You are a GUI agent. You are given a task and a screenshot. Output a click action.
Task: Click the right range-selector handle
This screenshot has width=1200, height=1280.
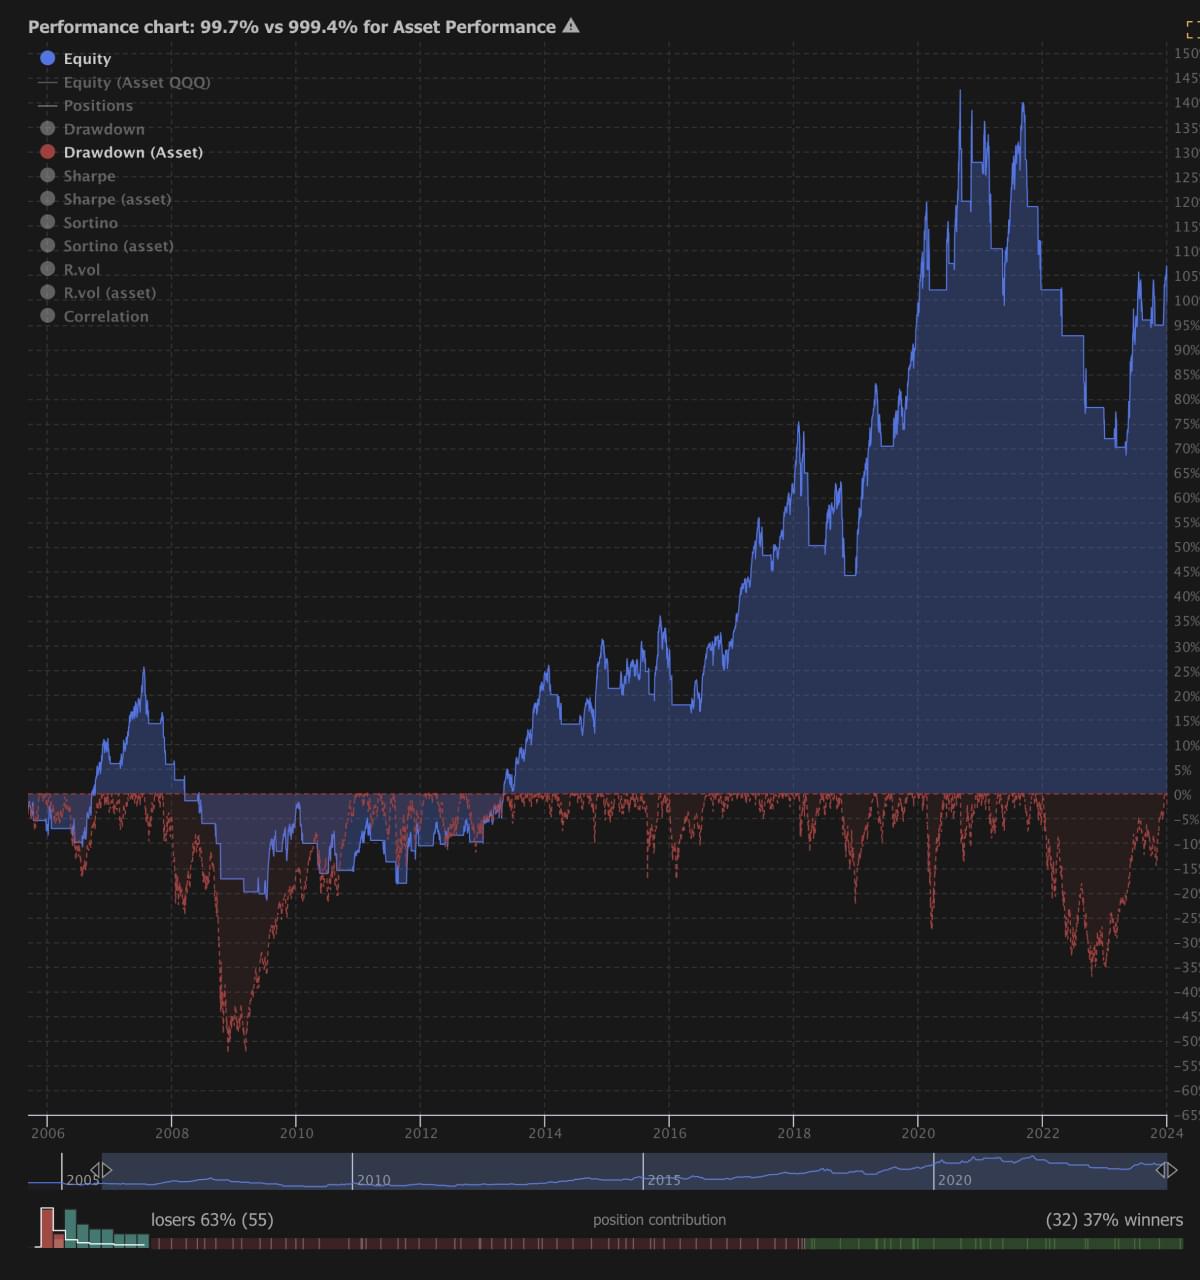1166,1168
